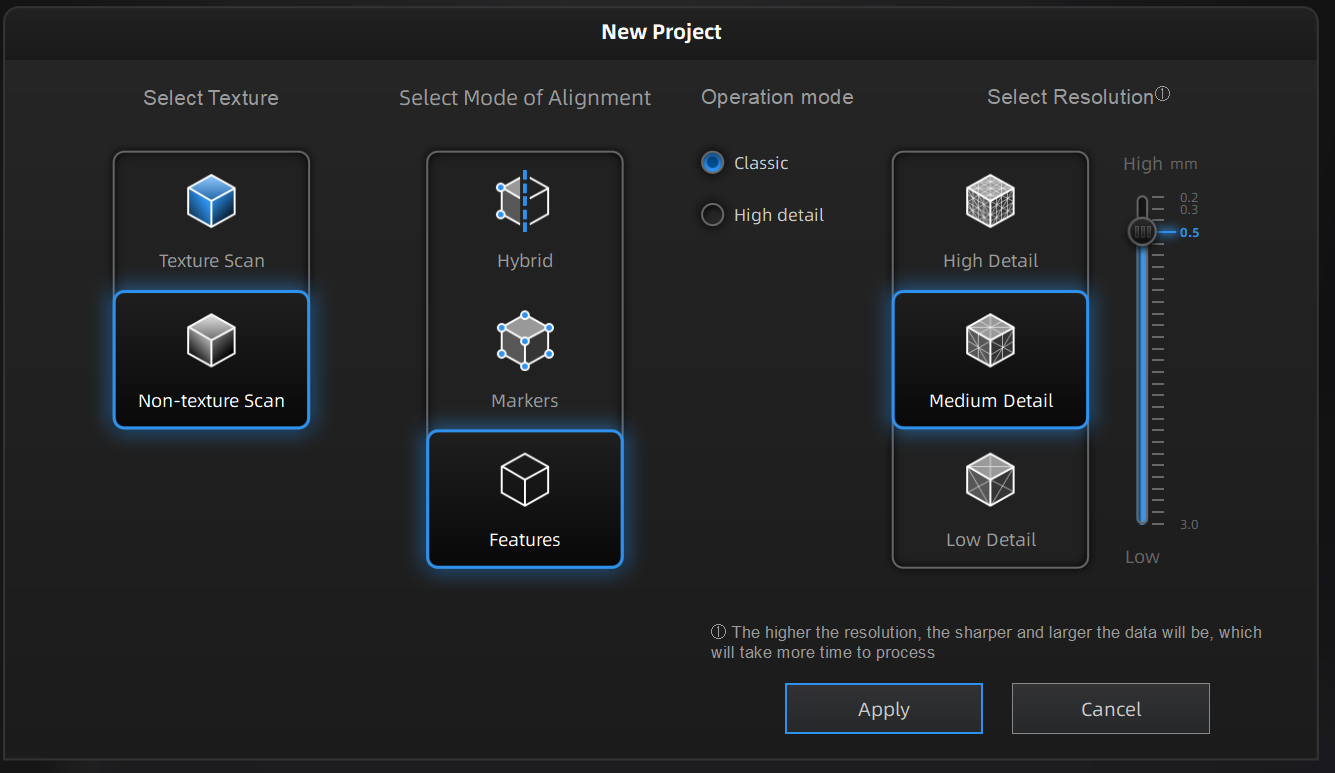Select the Texture Scan cube icon
This screenshot has width=1335, height=773.
pyautogui.click(x=211, y=201)
